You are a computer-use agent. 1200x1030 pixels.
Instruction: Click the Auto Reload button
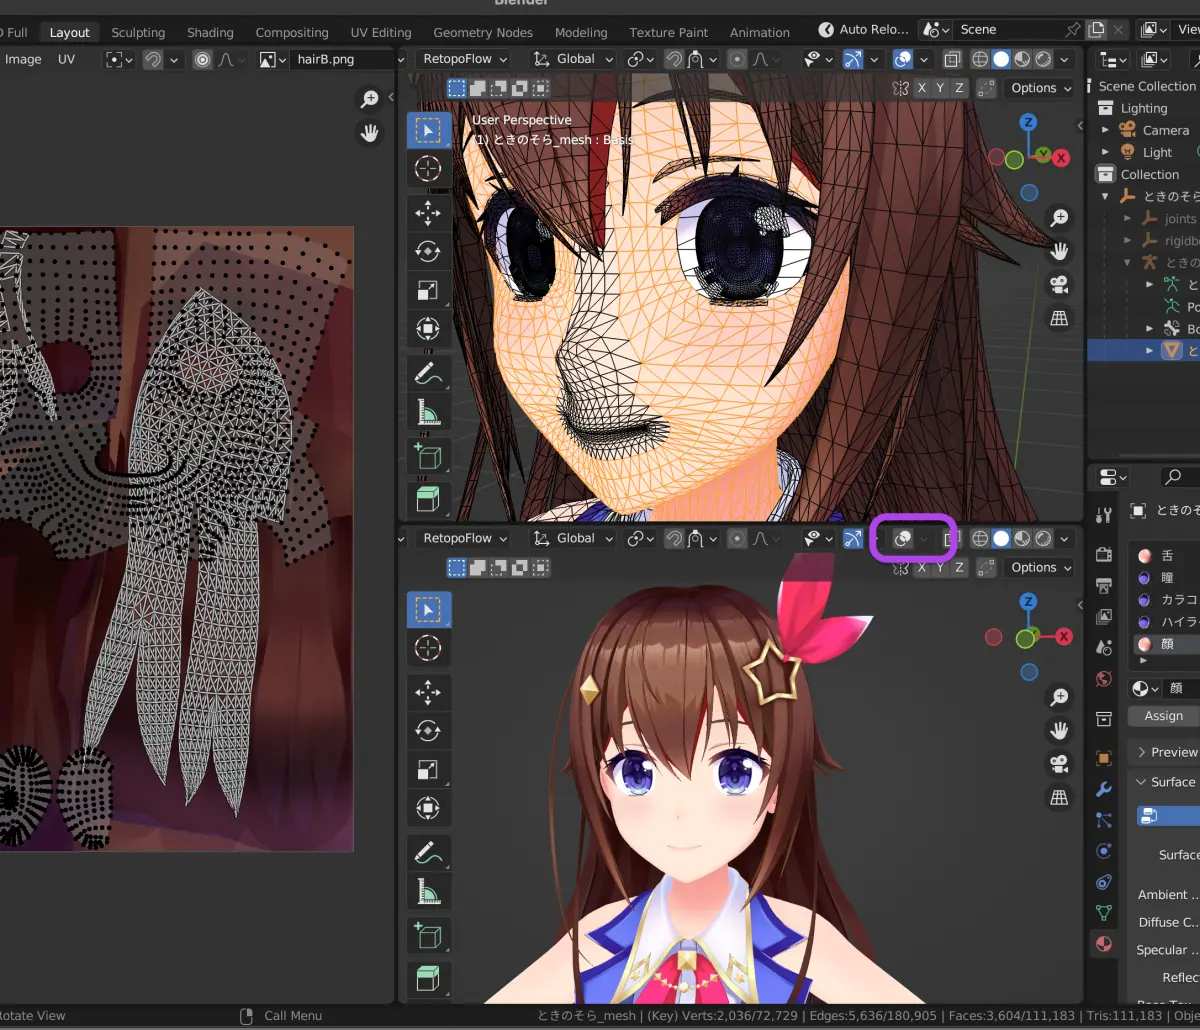coord(863,30)
